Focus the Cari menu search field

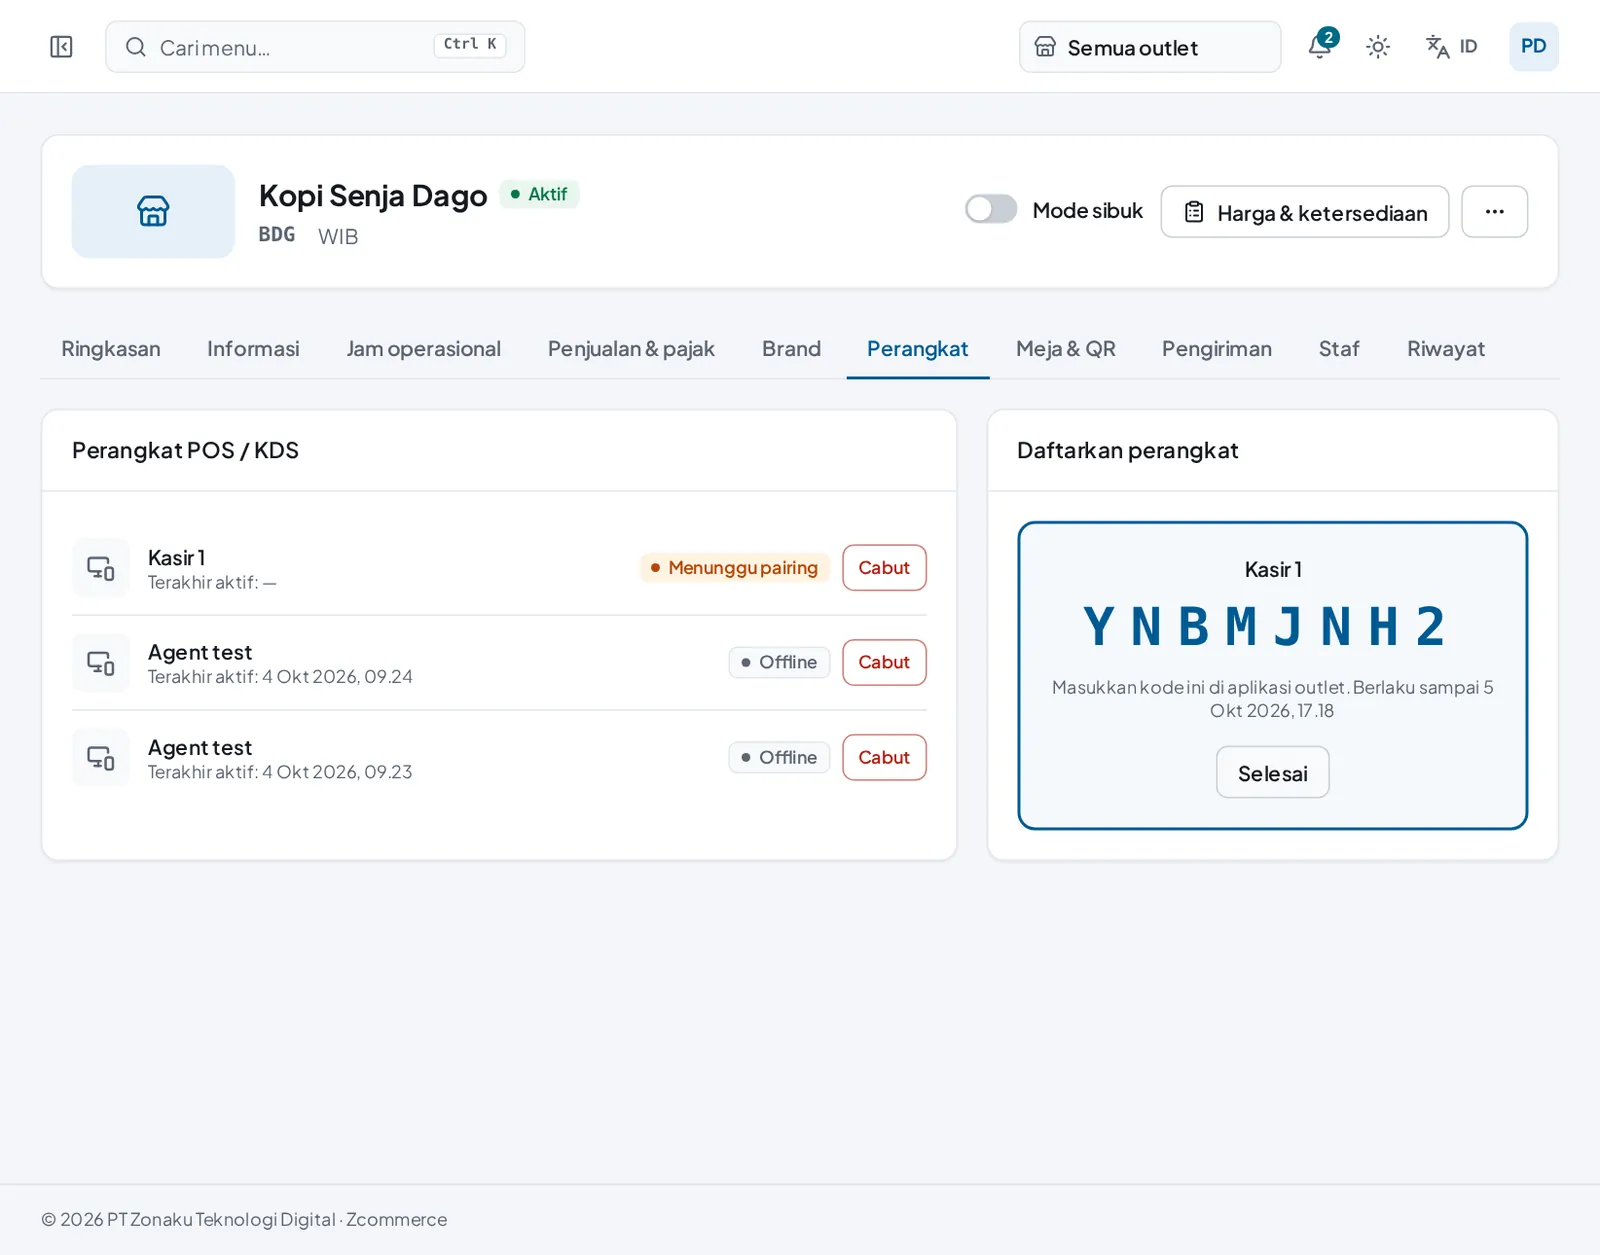coord(315,47)
